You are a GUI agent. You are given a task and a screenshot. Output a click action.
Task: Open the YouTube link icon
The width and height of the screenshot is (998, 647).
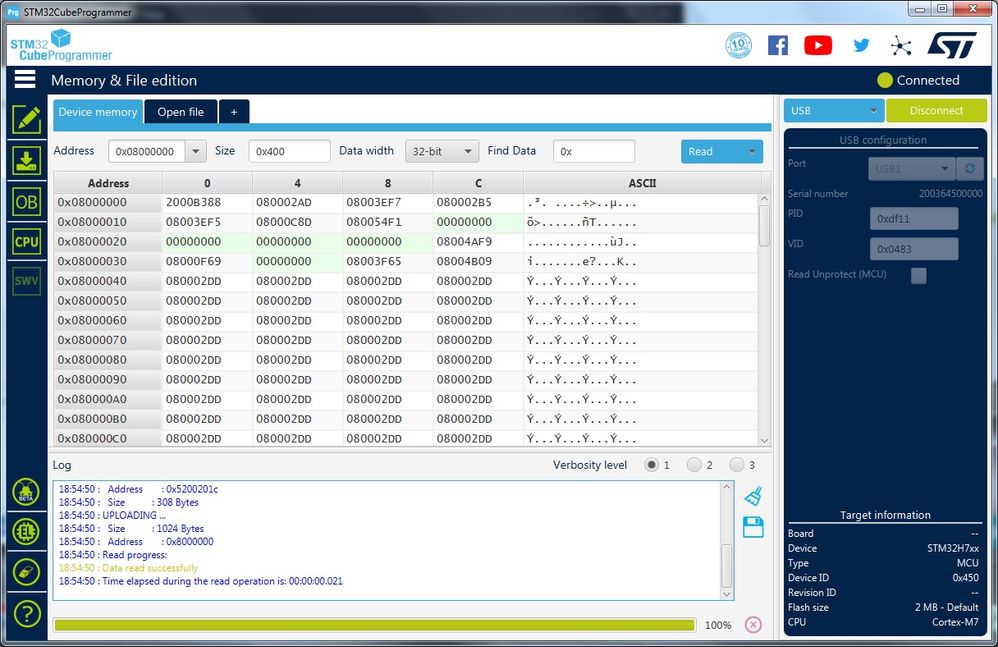coord(818,45)
